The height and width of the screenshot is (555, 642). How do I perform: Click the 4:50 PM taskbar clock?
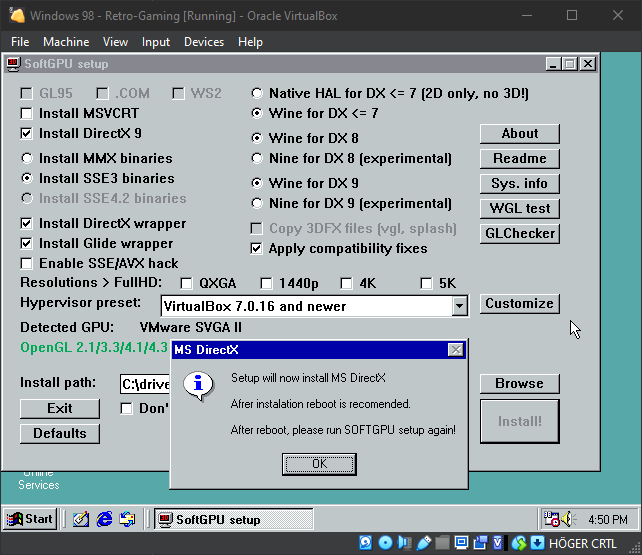tap(608, 520)
